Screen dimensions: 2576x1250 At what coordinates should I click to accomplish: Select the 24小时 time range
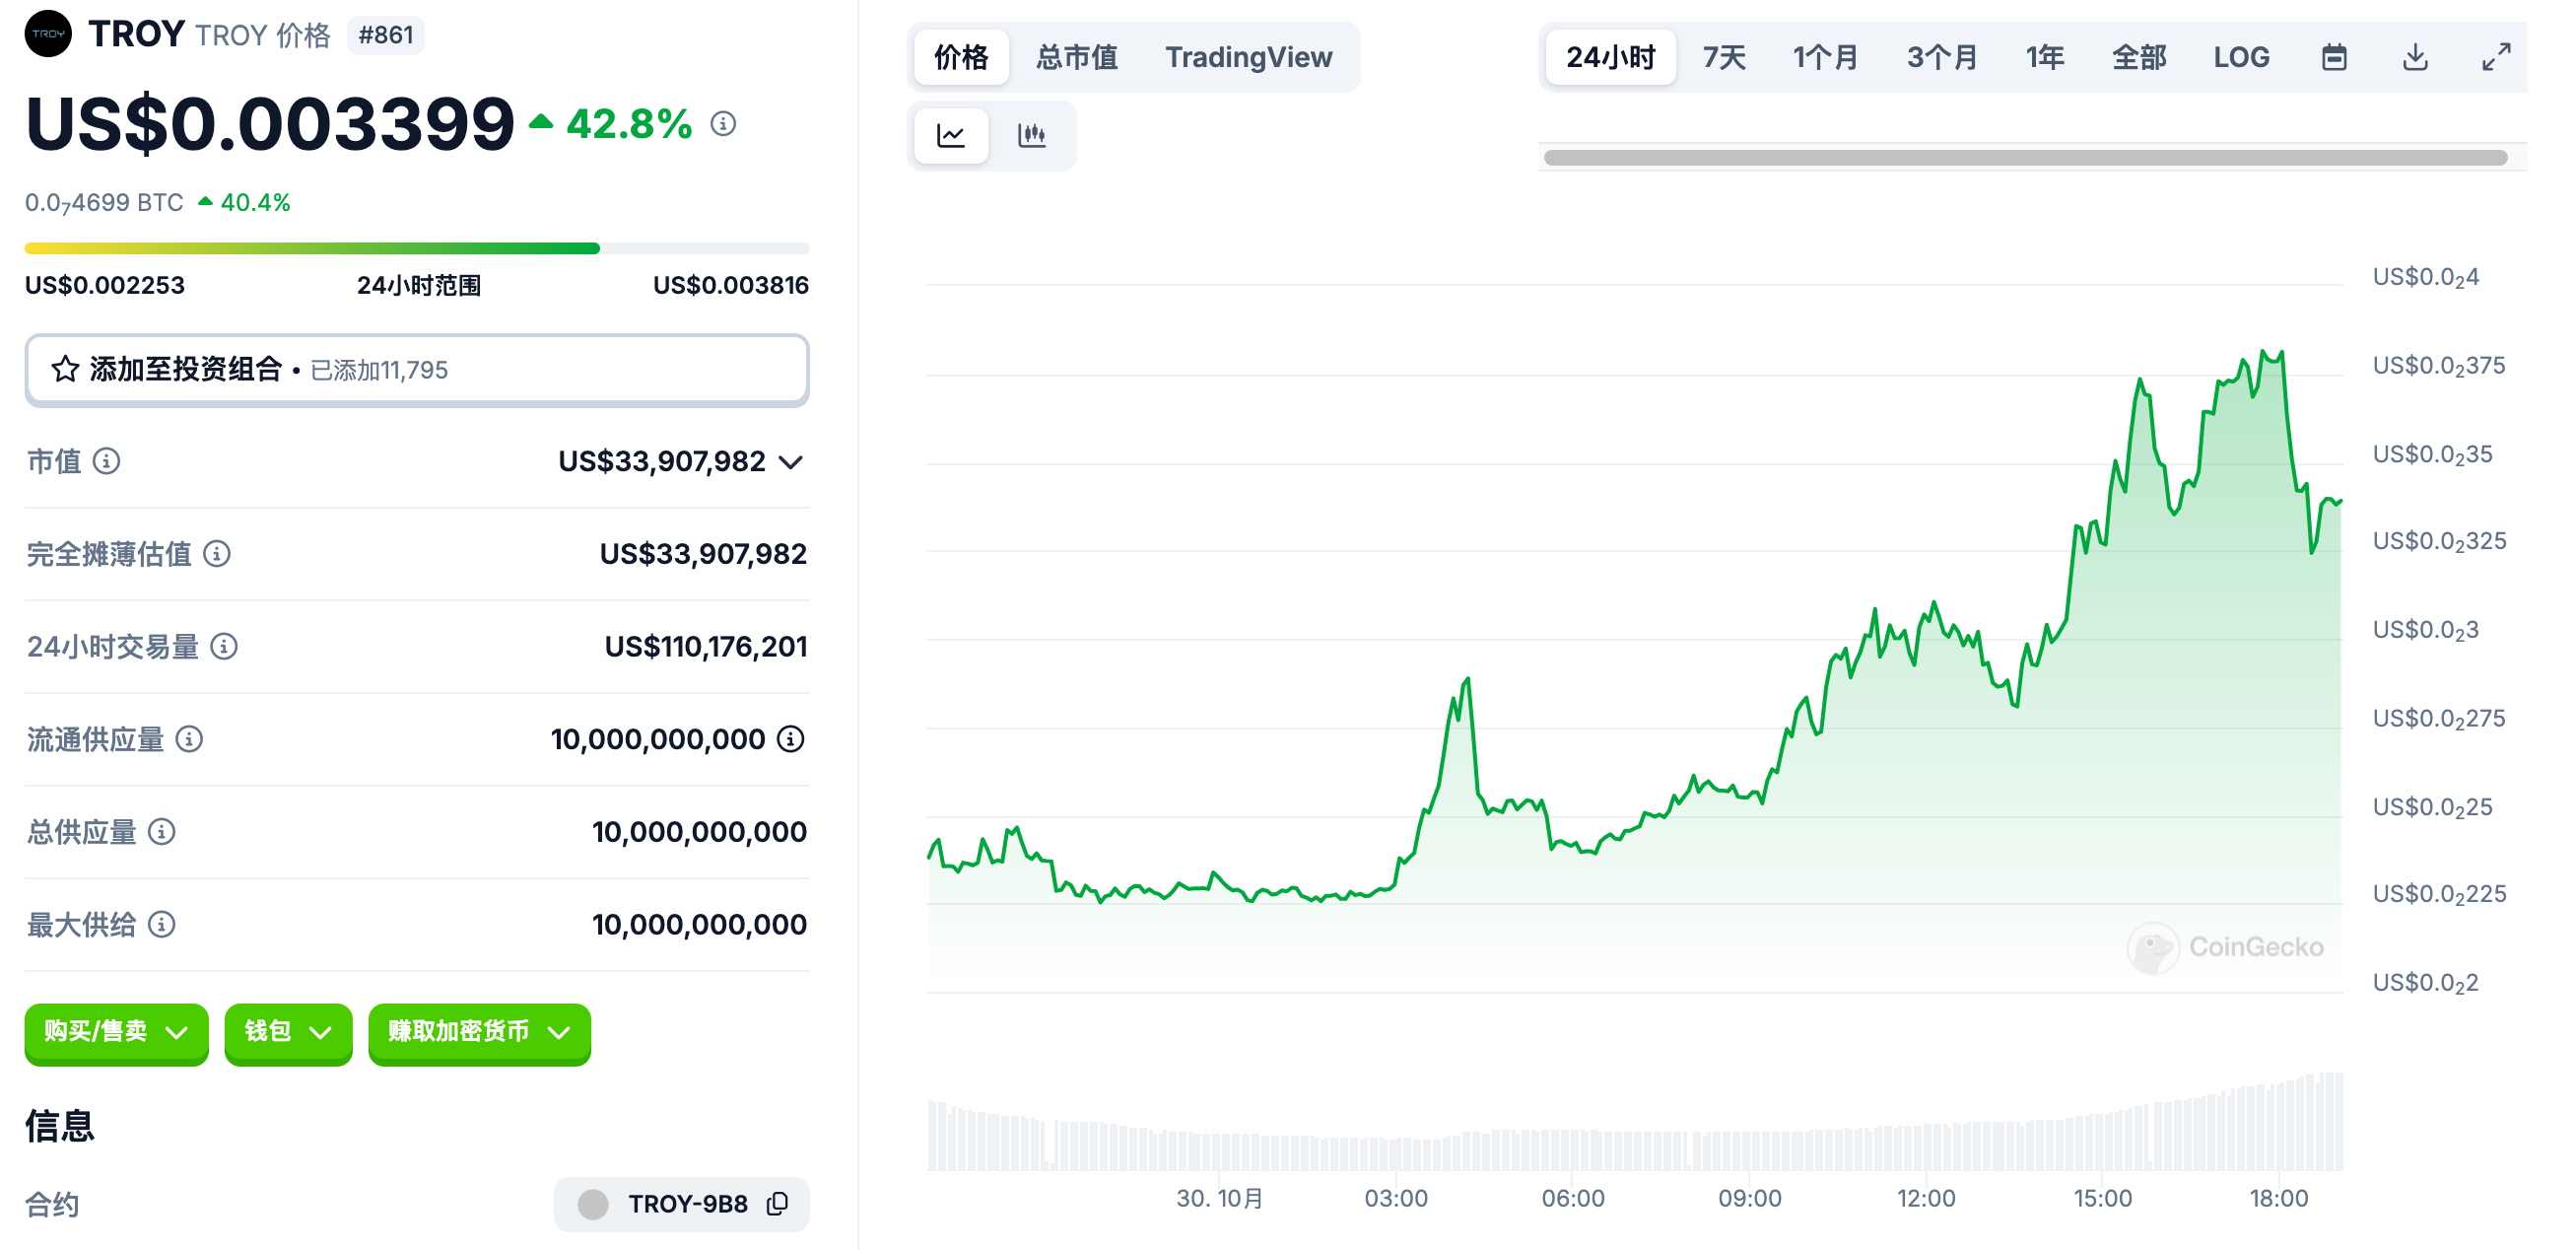(1610, 57)
